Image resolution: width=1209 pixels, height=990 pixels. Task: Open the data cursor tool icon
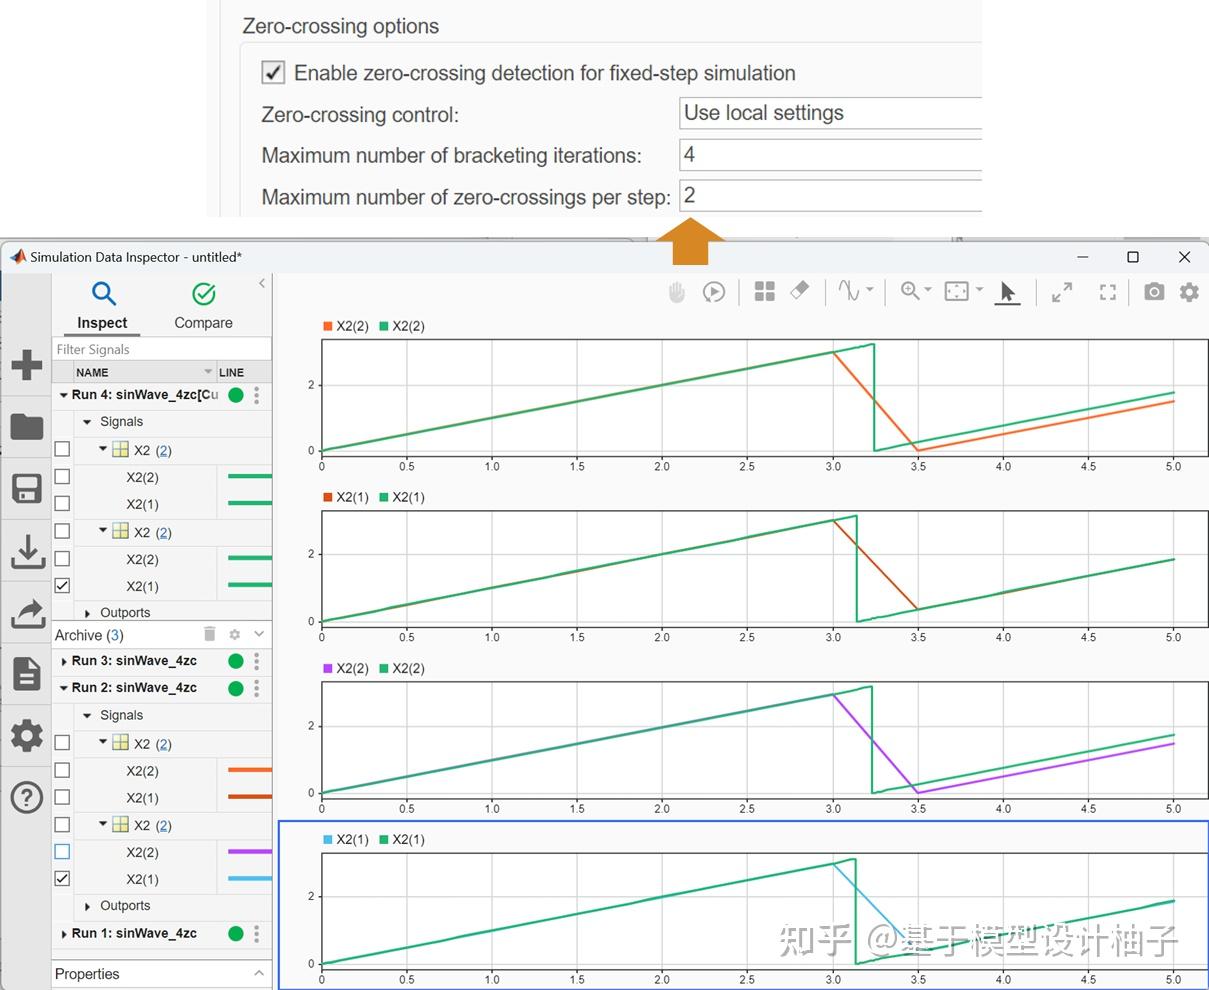pyautogui.click(x=850, y=291)
